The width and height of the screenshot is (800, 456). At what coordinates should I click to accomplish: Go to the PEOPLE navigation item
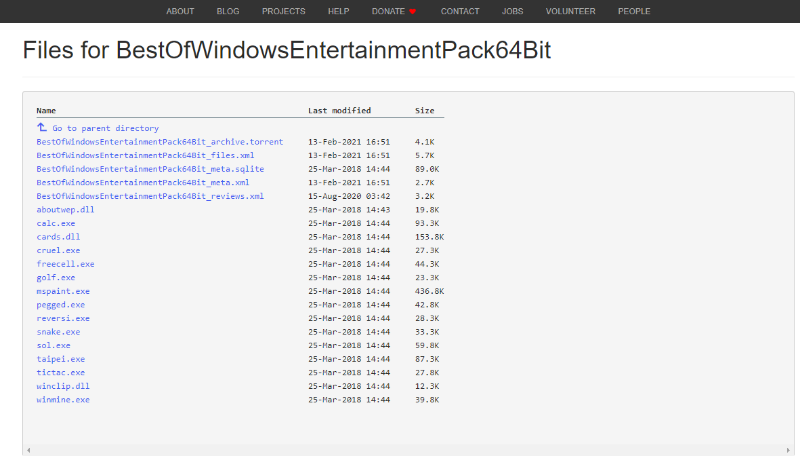pyautogui.click(x=634, y=12)
